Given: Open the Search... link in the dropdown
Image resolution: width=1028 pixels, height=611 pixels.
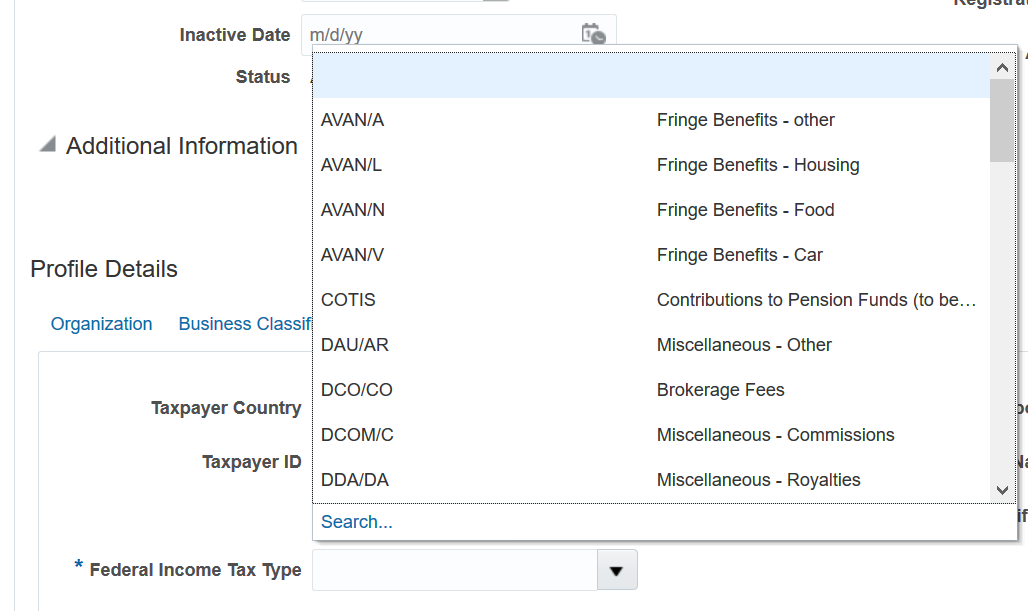Looking at the screenshot, I should point(356,521).
